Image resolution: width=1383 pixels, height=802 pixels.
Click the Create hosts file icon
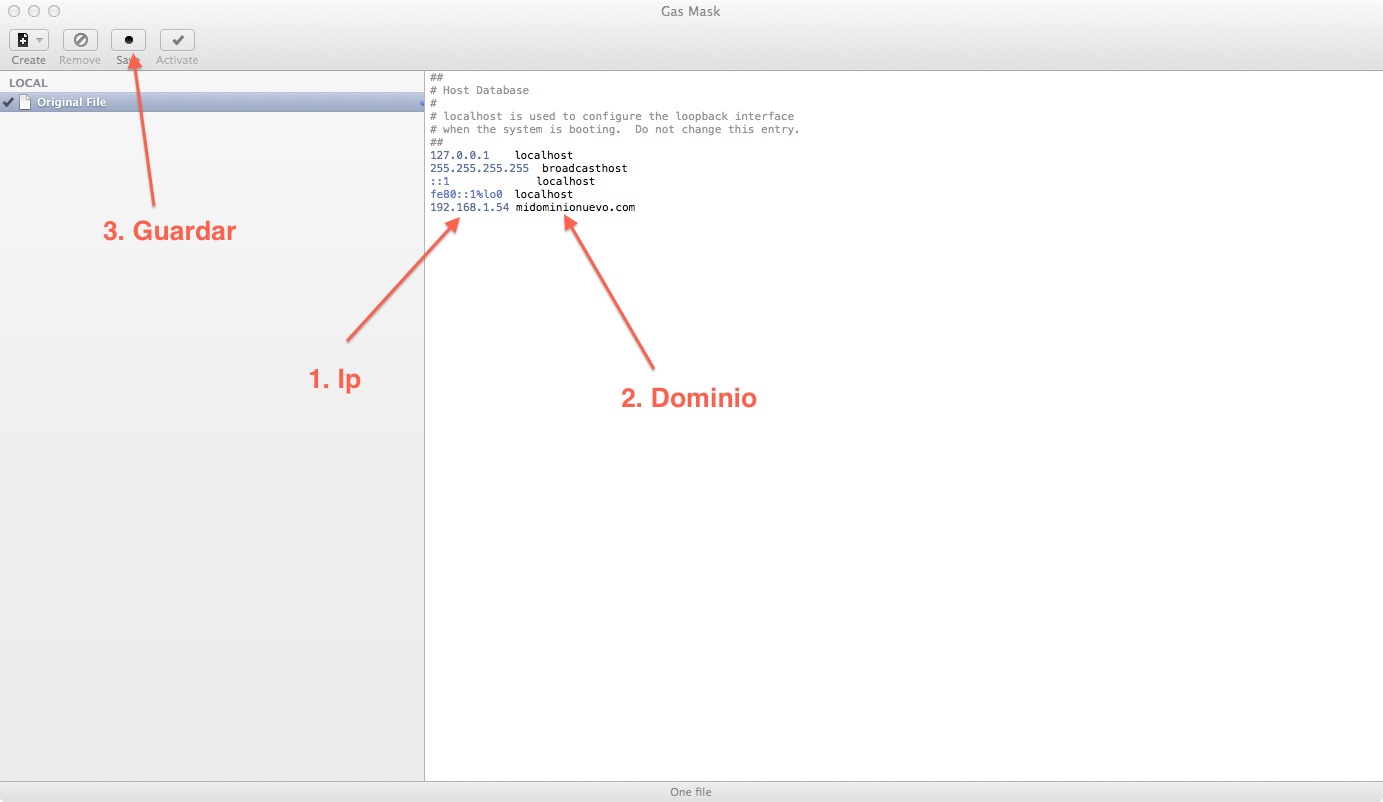(23, 40)
